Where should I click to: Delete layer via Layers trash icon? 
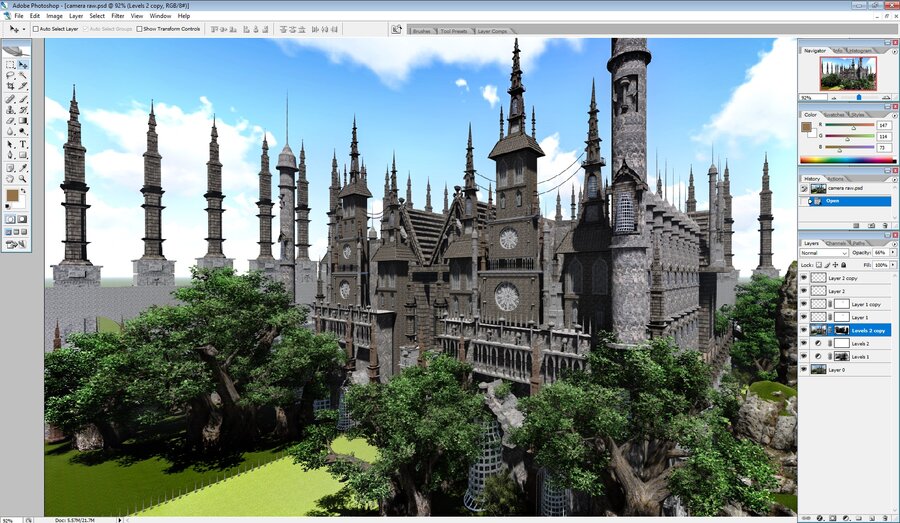(885, 518)
